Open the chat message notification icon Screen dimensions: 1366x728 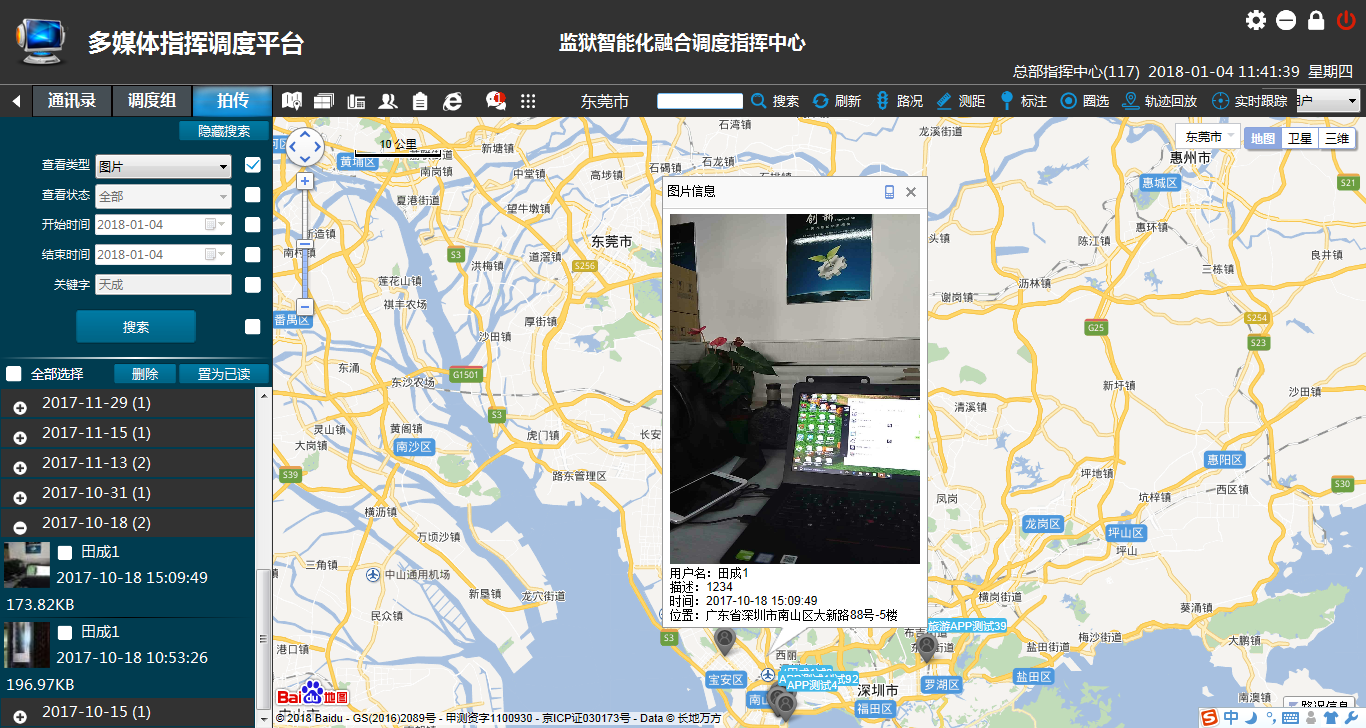pos(495,100)
